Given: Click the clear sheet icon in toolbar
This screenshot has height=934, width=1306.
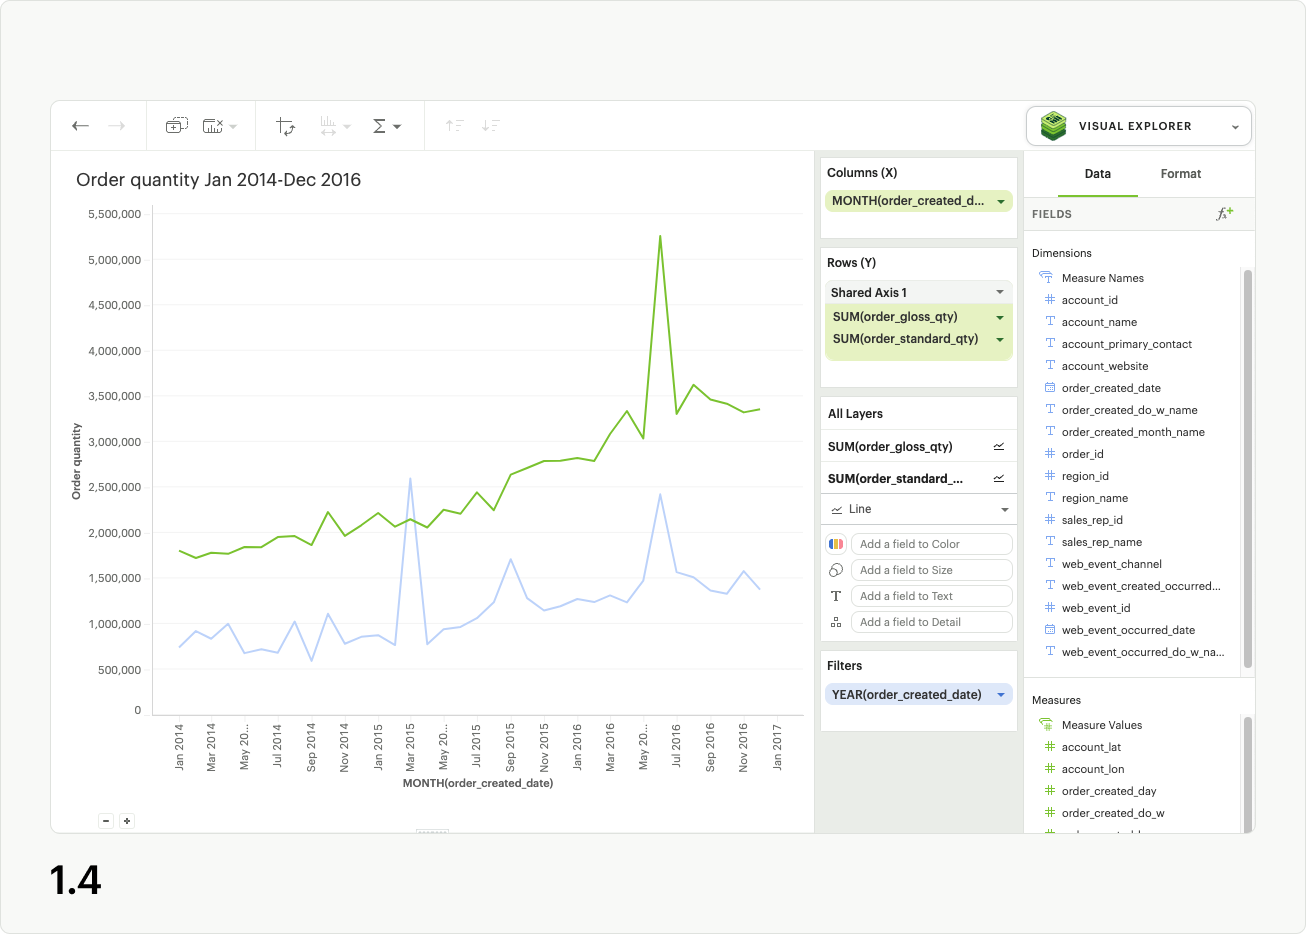Looking at the screenshot, I should tap(211, 125).
